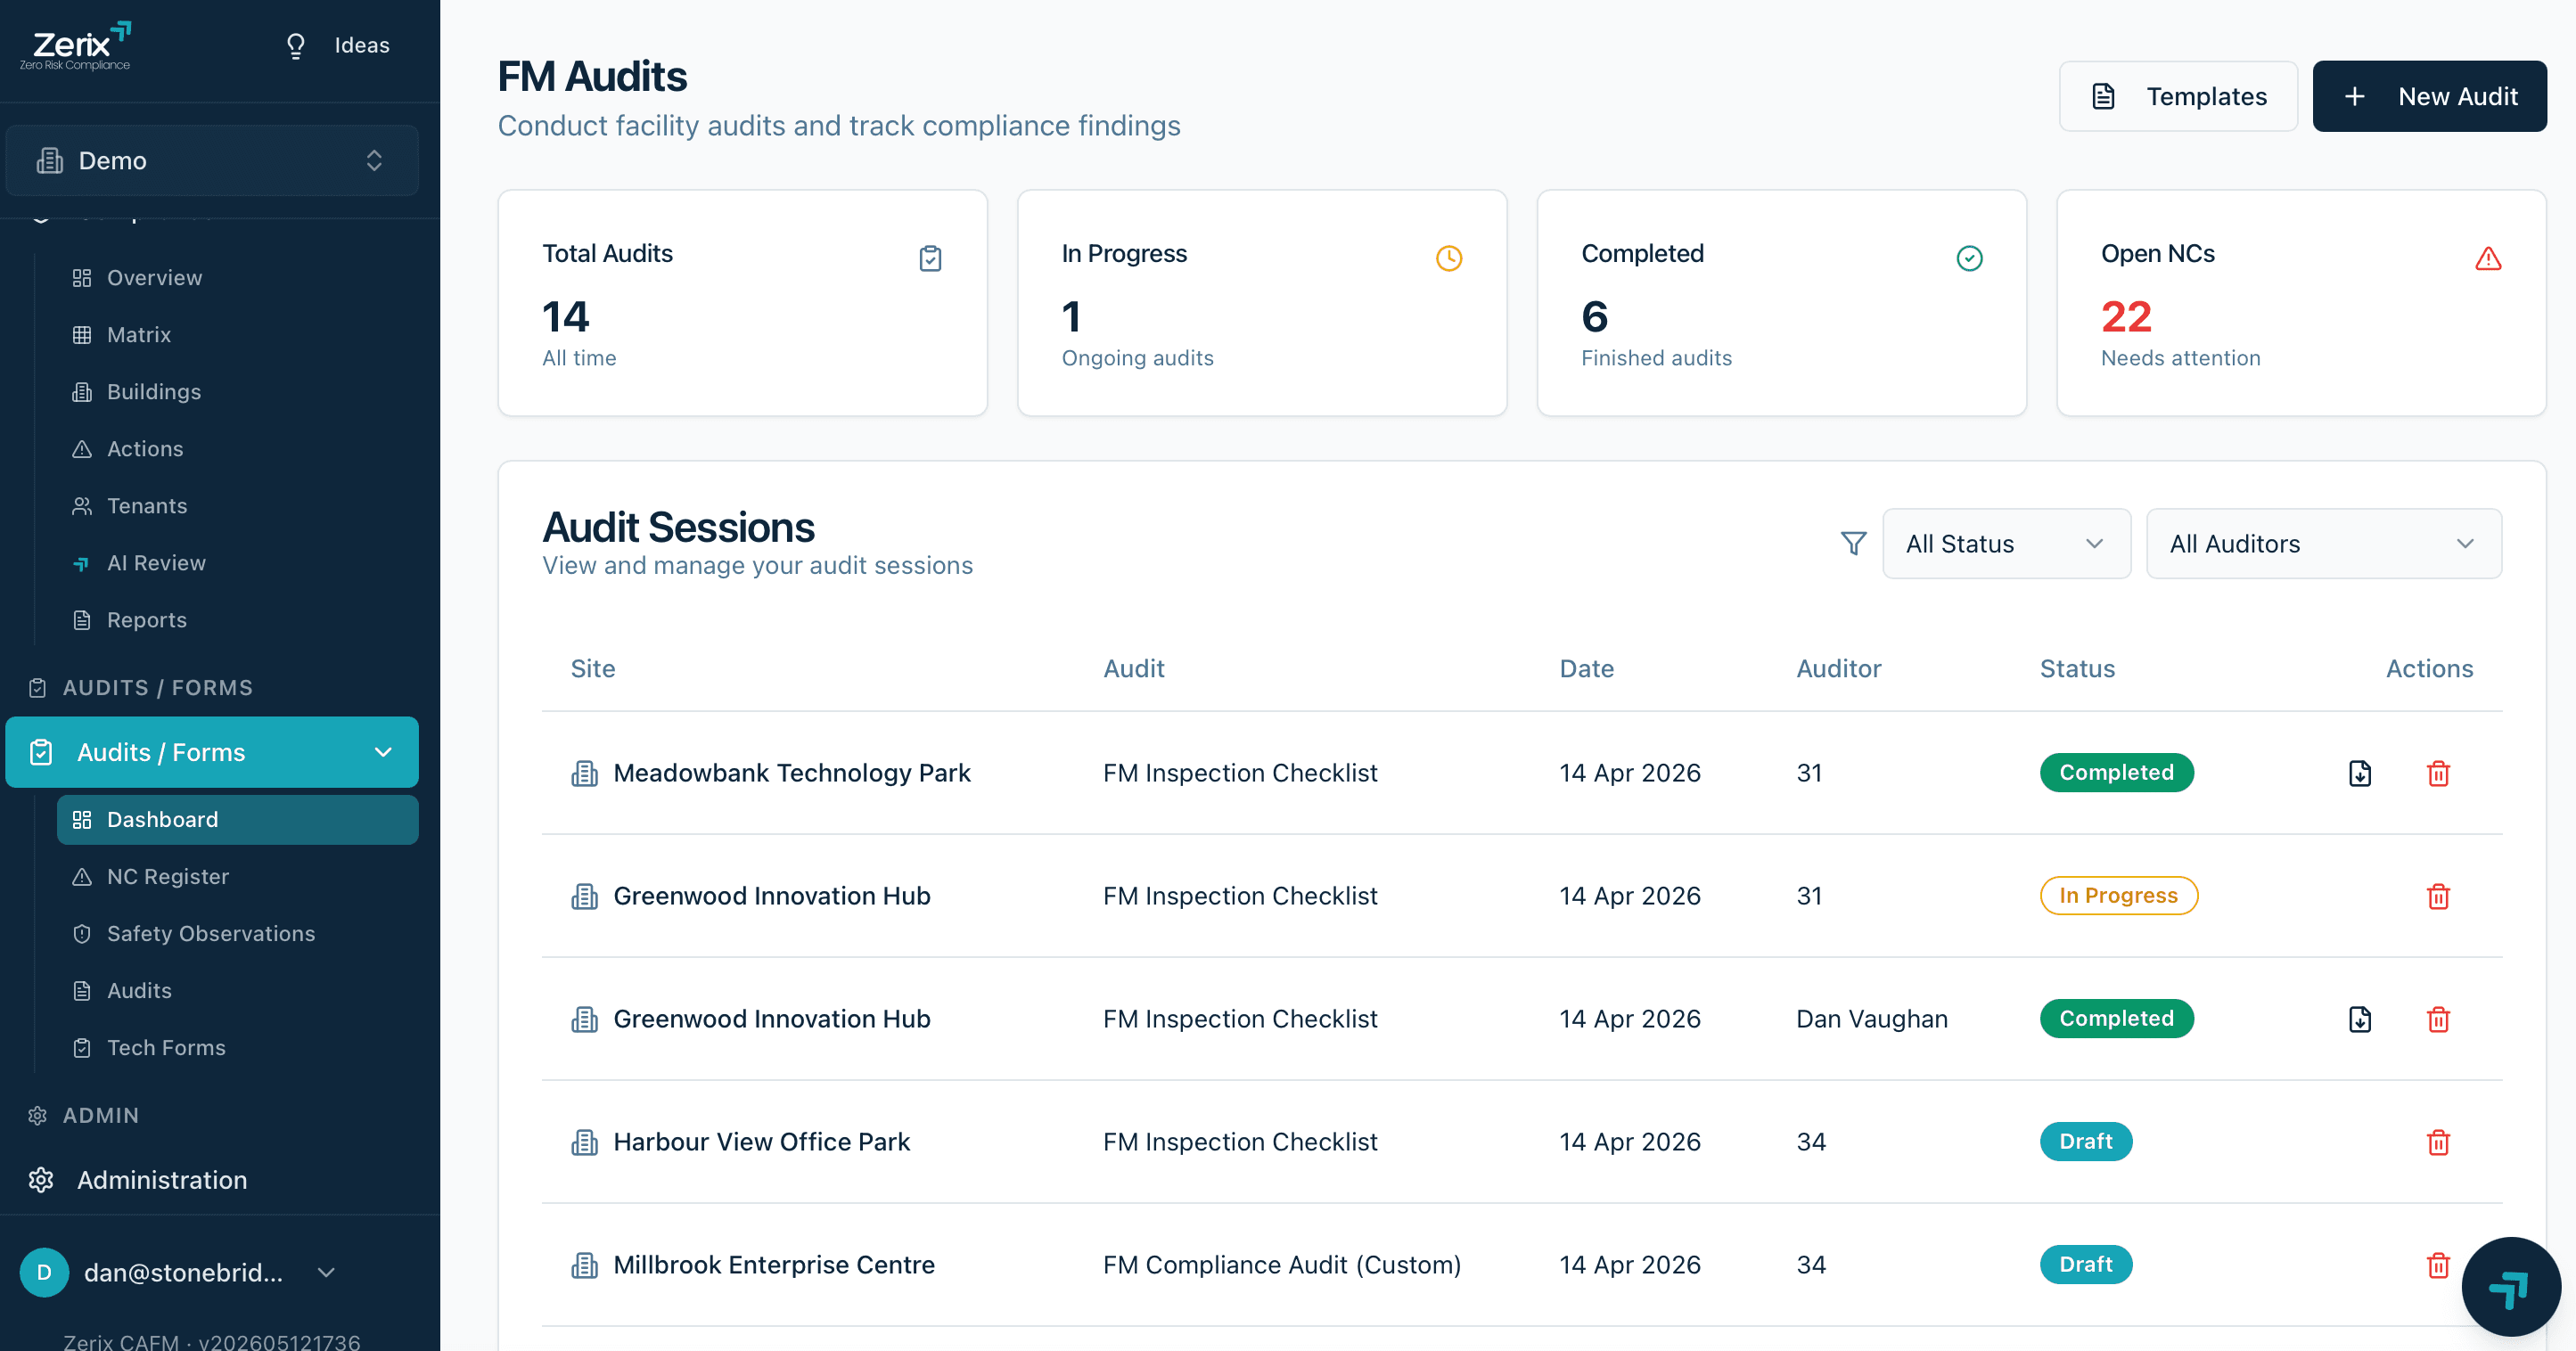Click the Harbour View Office Park building icon
2576x1351 pixels.
coord(584,1142)
